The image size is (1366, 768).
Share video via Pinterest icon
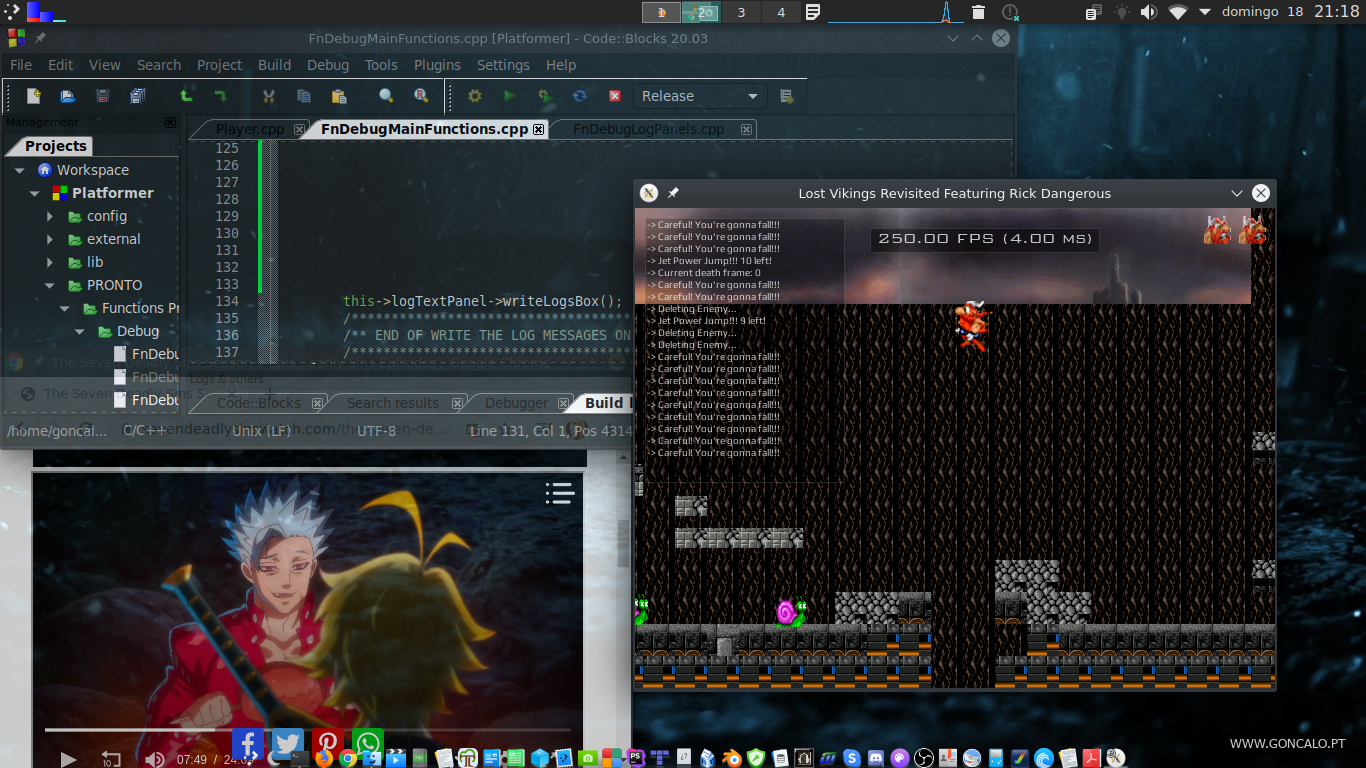click(x=327, y=745)
